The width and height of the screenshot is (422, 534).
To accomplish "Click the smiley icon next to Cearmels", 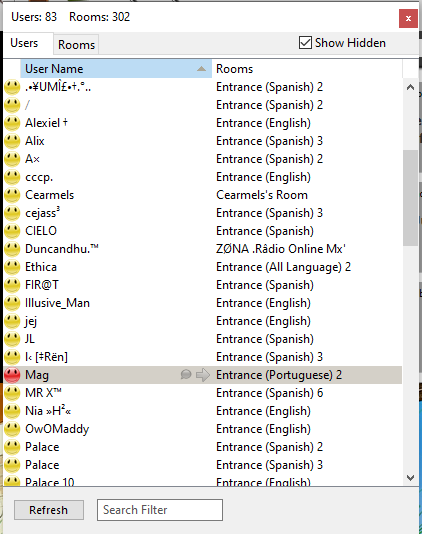I will (12, 195).
